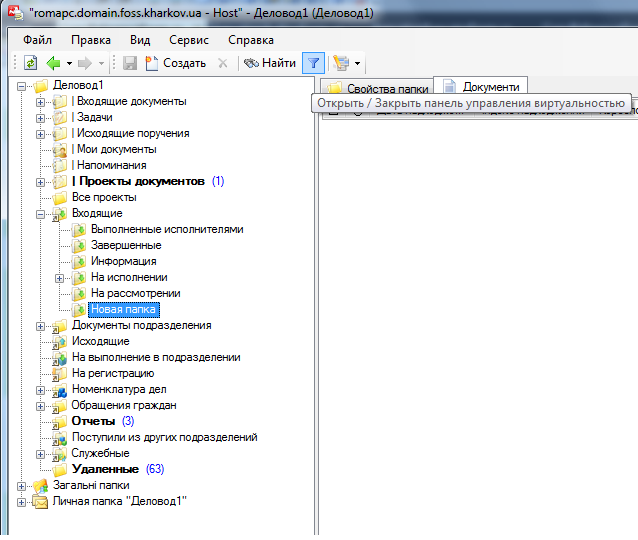Click the Личная папка envelope icon
Screen dimensions: 638x540
click(x=41, y=501)
